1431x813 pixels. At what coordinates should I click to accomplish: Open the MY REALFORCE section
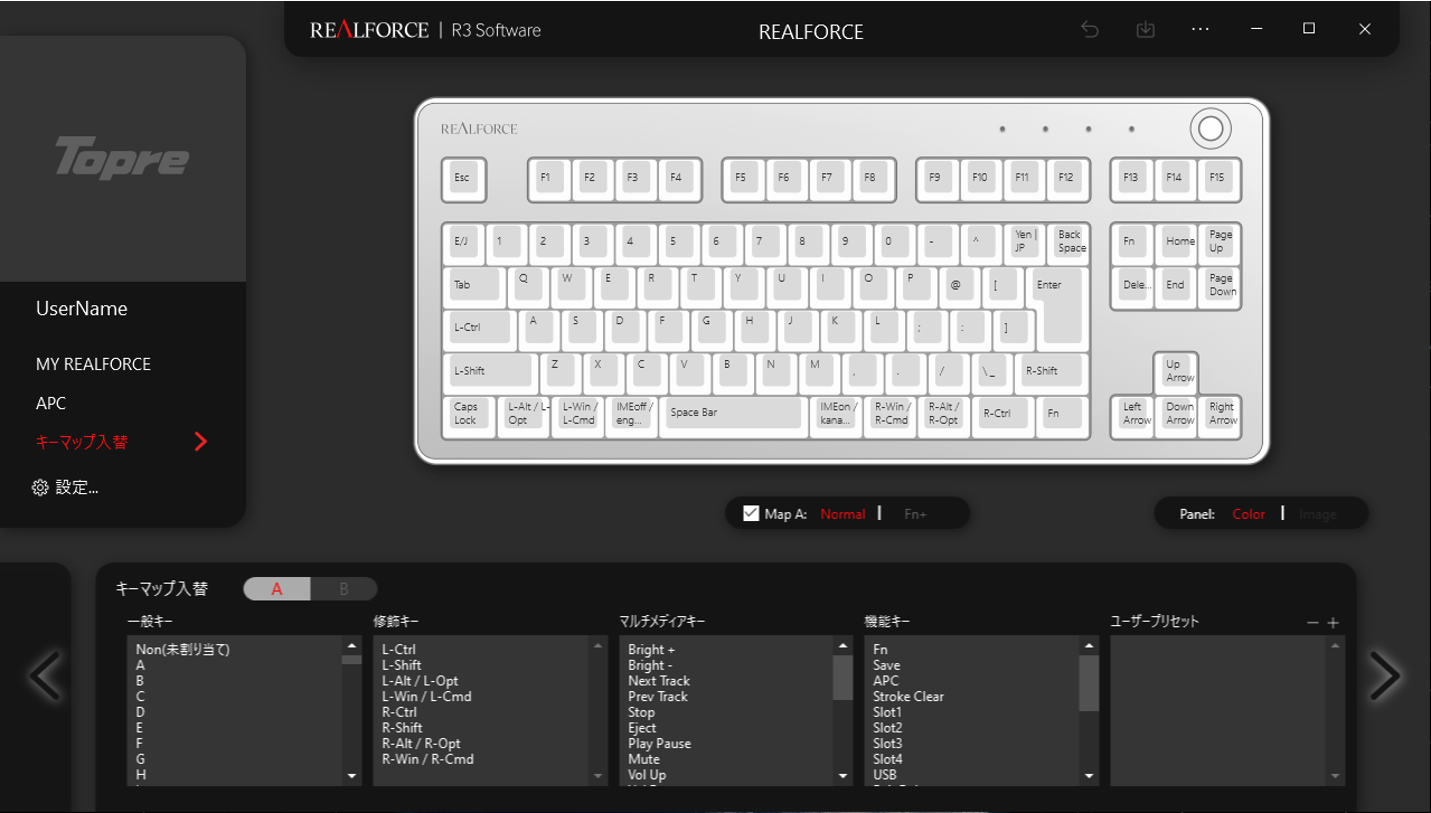[93, 364]
